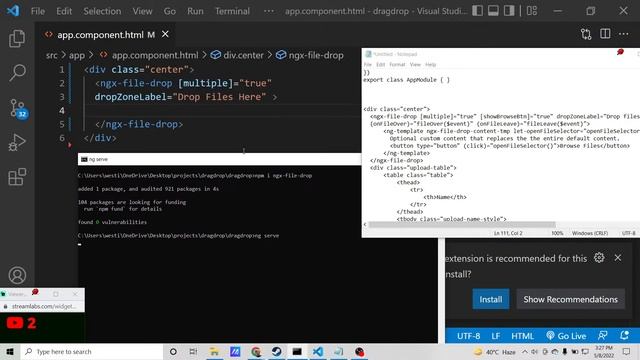Open notification settings gear icon
The height and width of the screenshot is (360, 640).
pyautogui.click(x=599, y=258)
